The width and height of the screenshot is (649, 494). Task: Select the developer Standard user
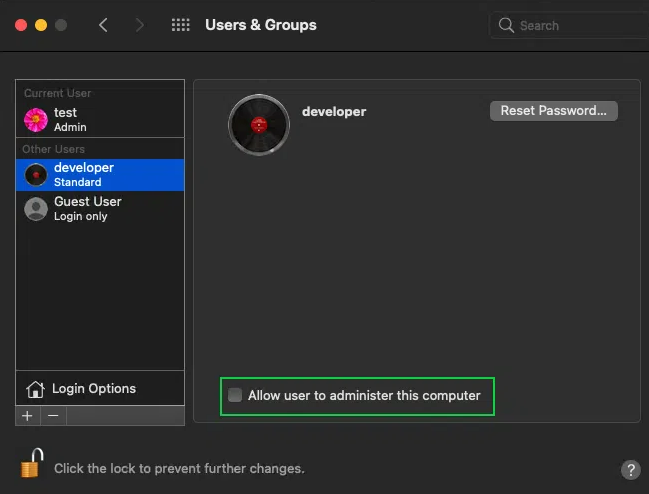(x=100, y=175)
